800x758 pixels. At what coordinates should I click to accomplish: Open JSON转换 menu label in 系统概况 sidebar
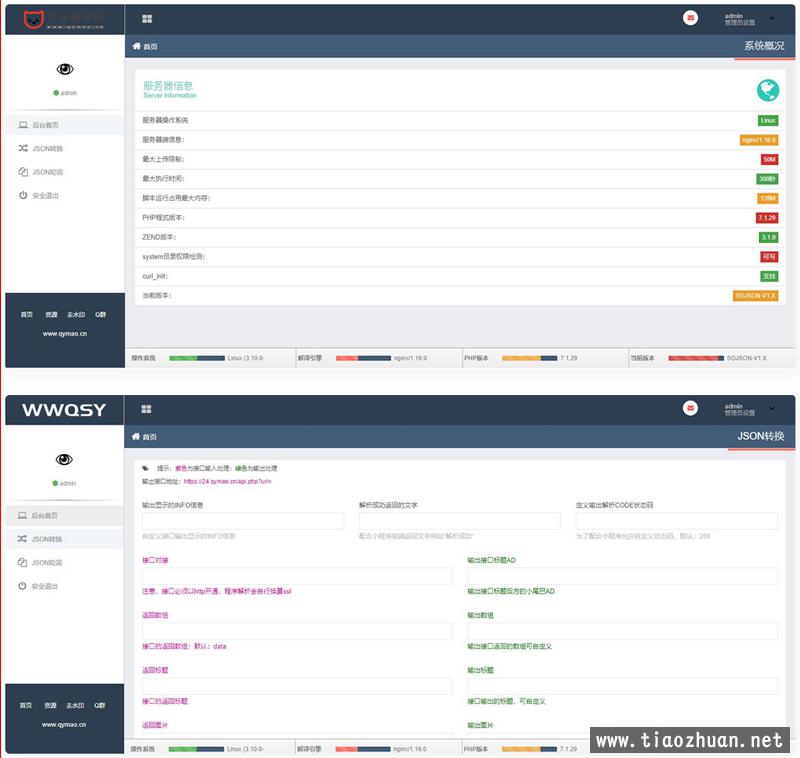[x=47, y=148]
